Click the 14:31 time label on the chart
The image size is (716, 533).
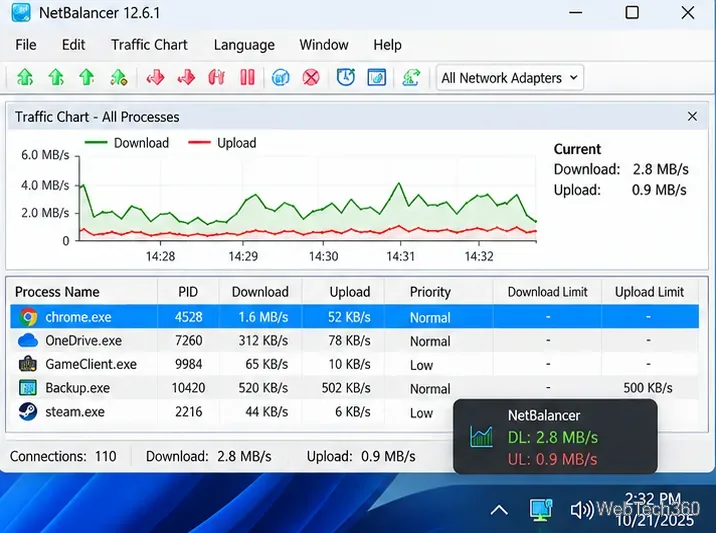[x=400, y=256]
